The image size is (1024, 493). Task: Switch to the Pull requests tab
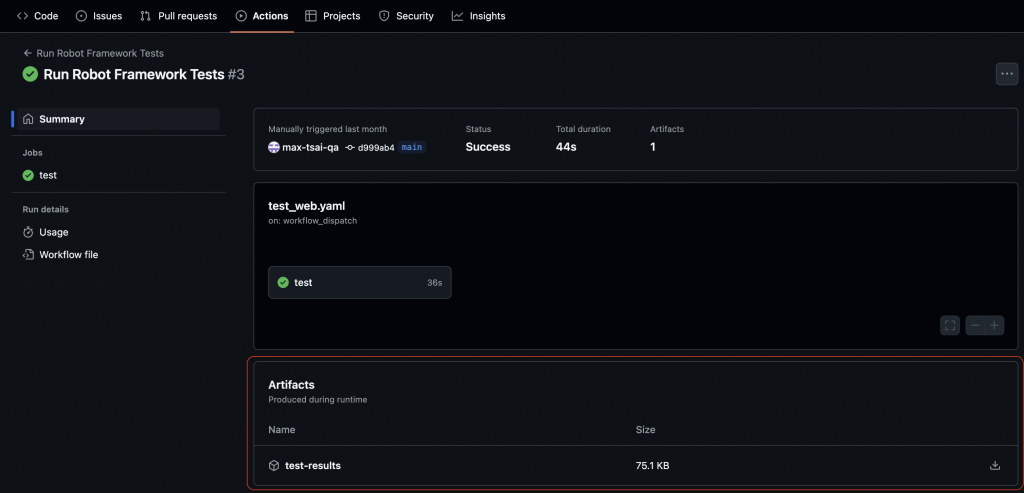tap(178, 16)
